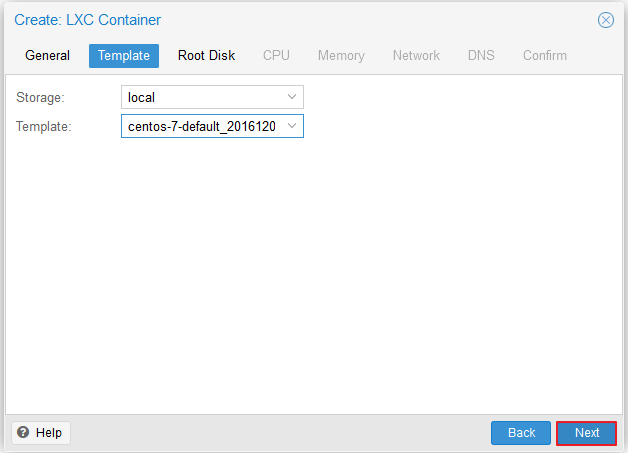Click the Template field with centos-7-default

pos(212,126)
